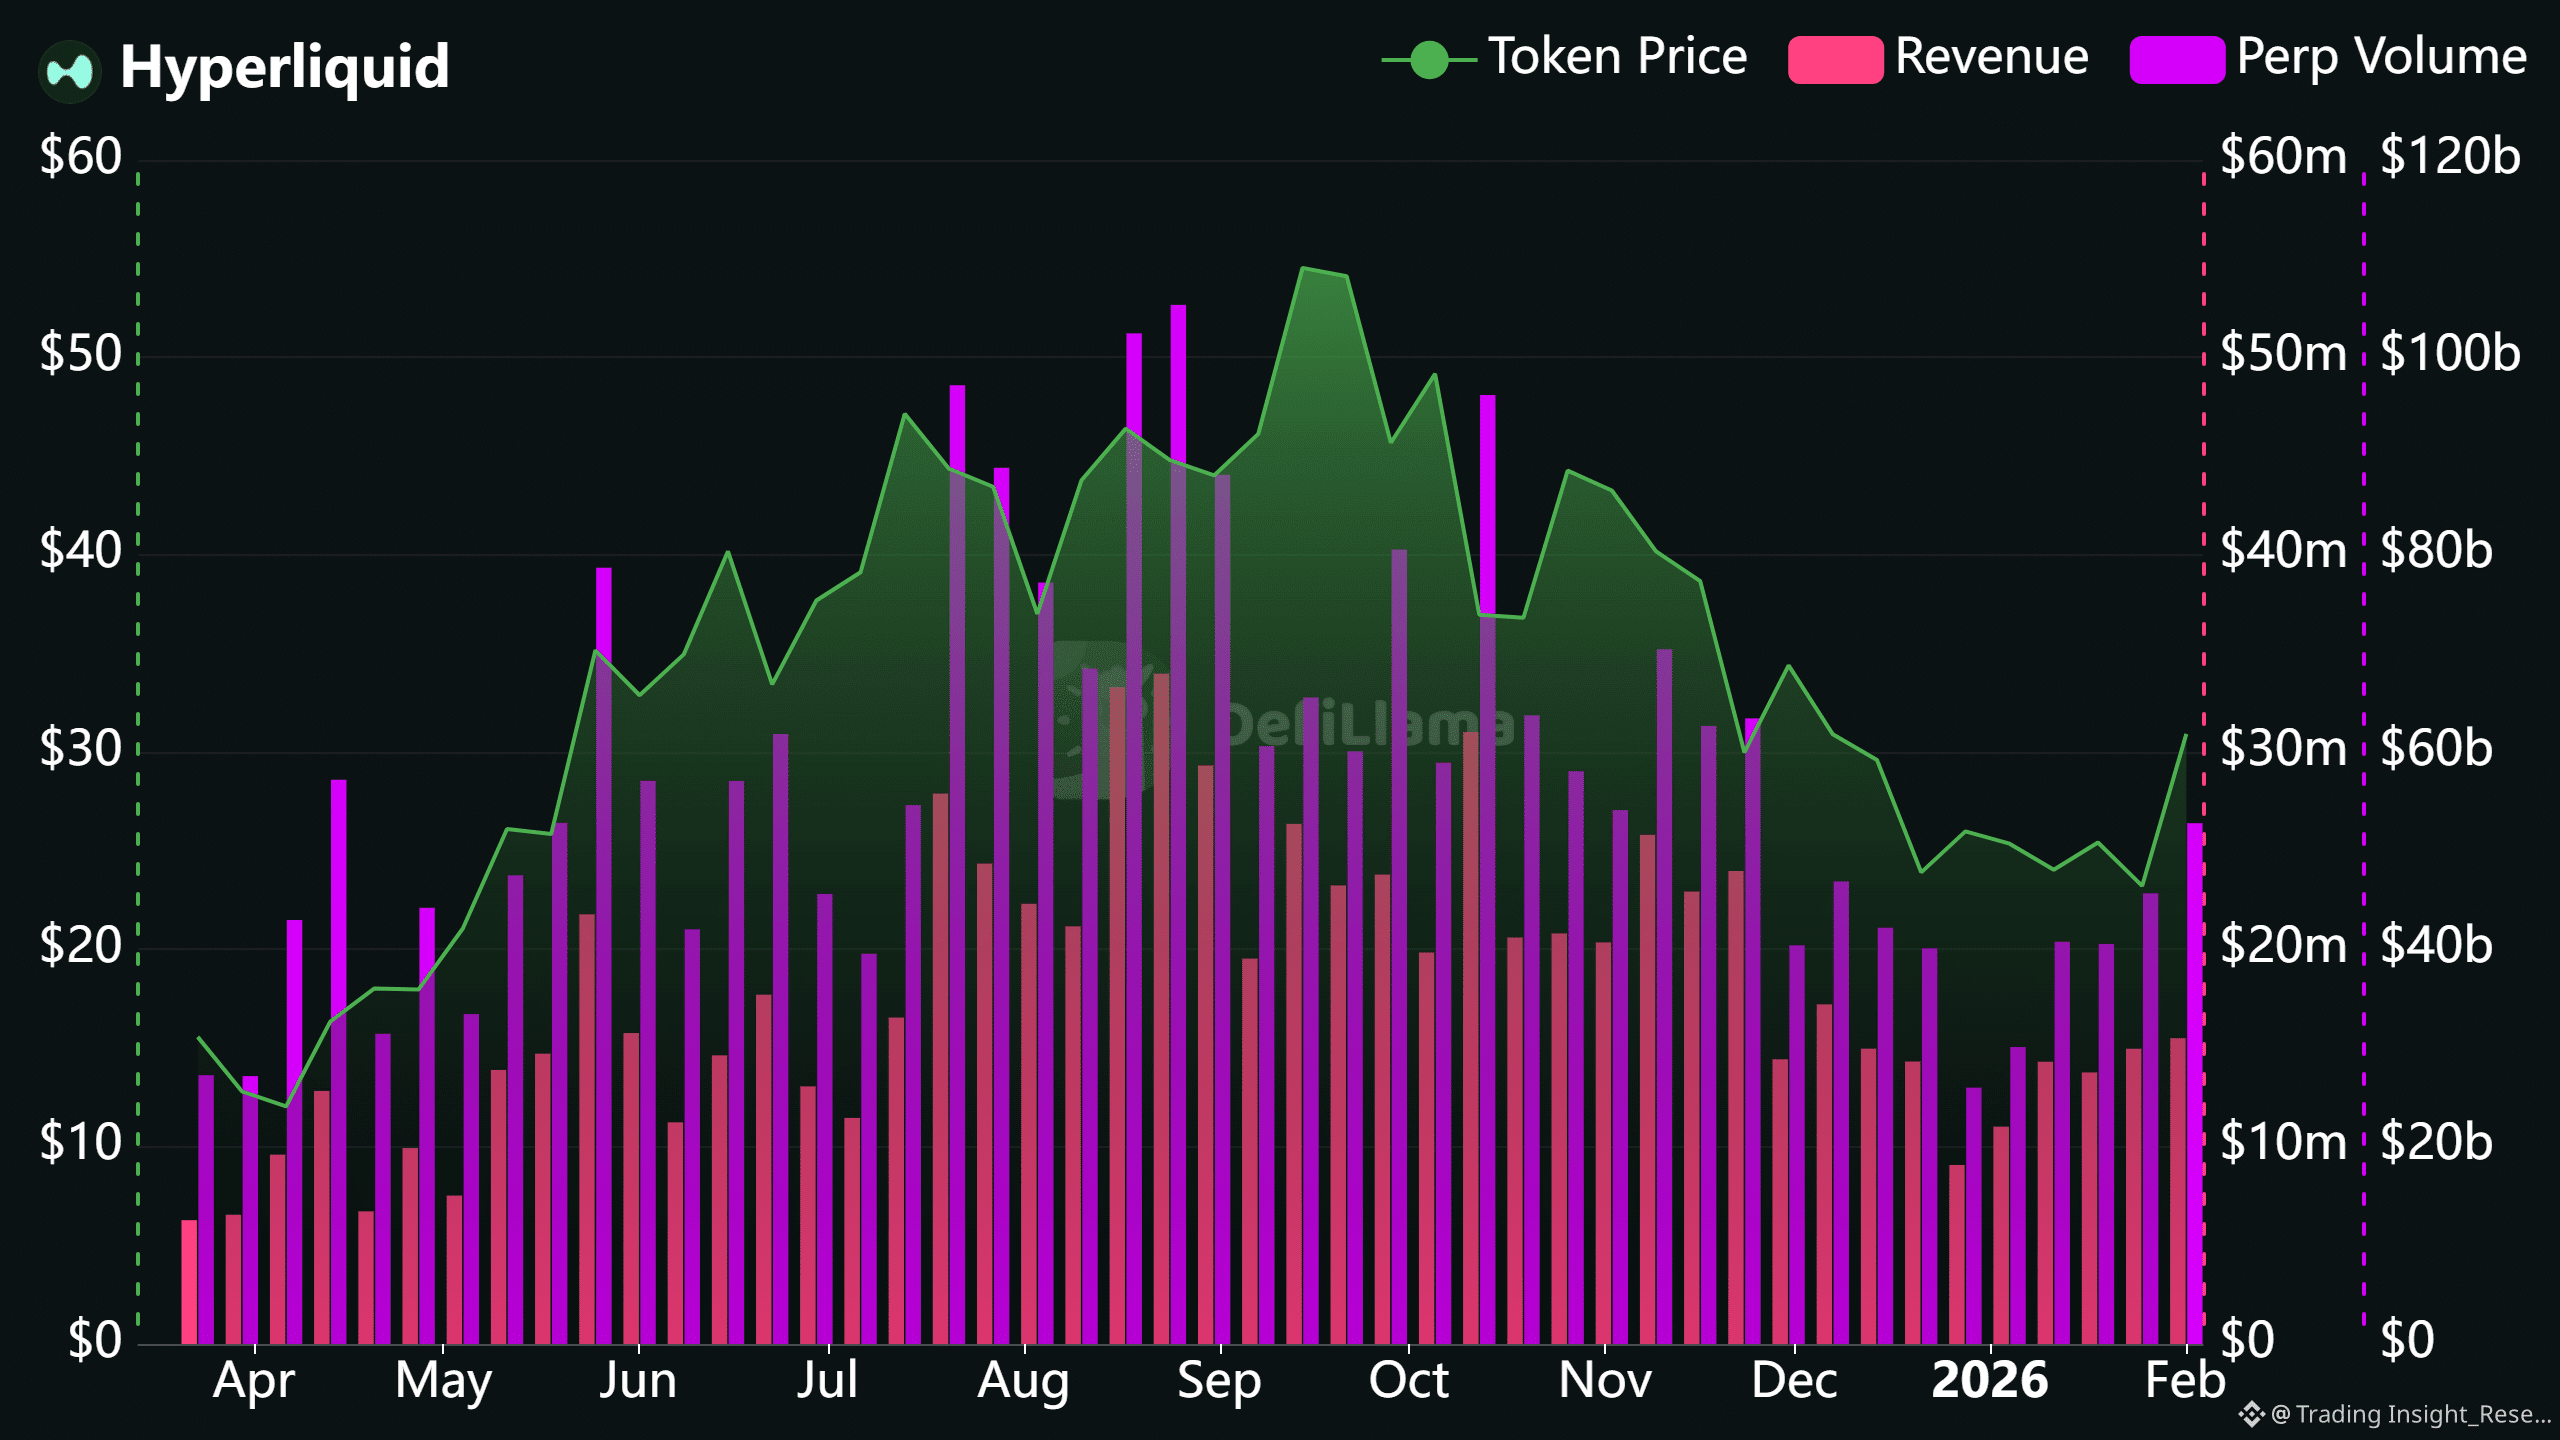Screen dimensions: 2560x1440
Task: Click the green Token Price legend marker
Action: [1429, 60]
